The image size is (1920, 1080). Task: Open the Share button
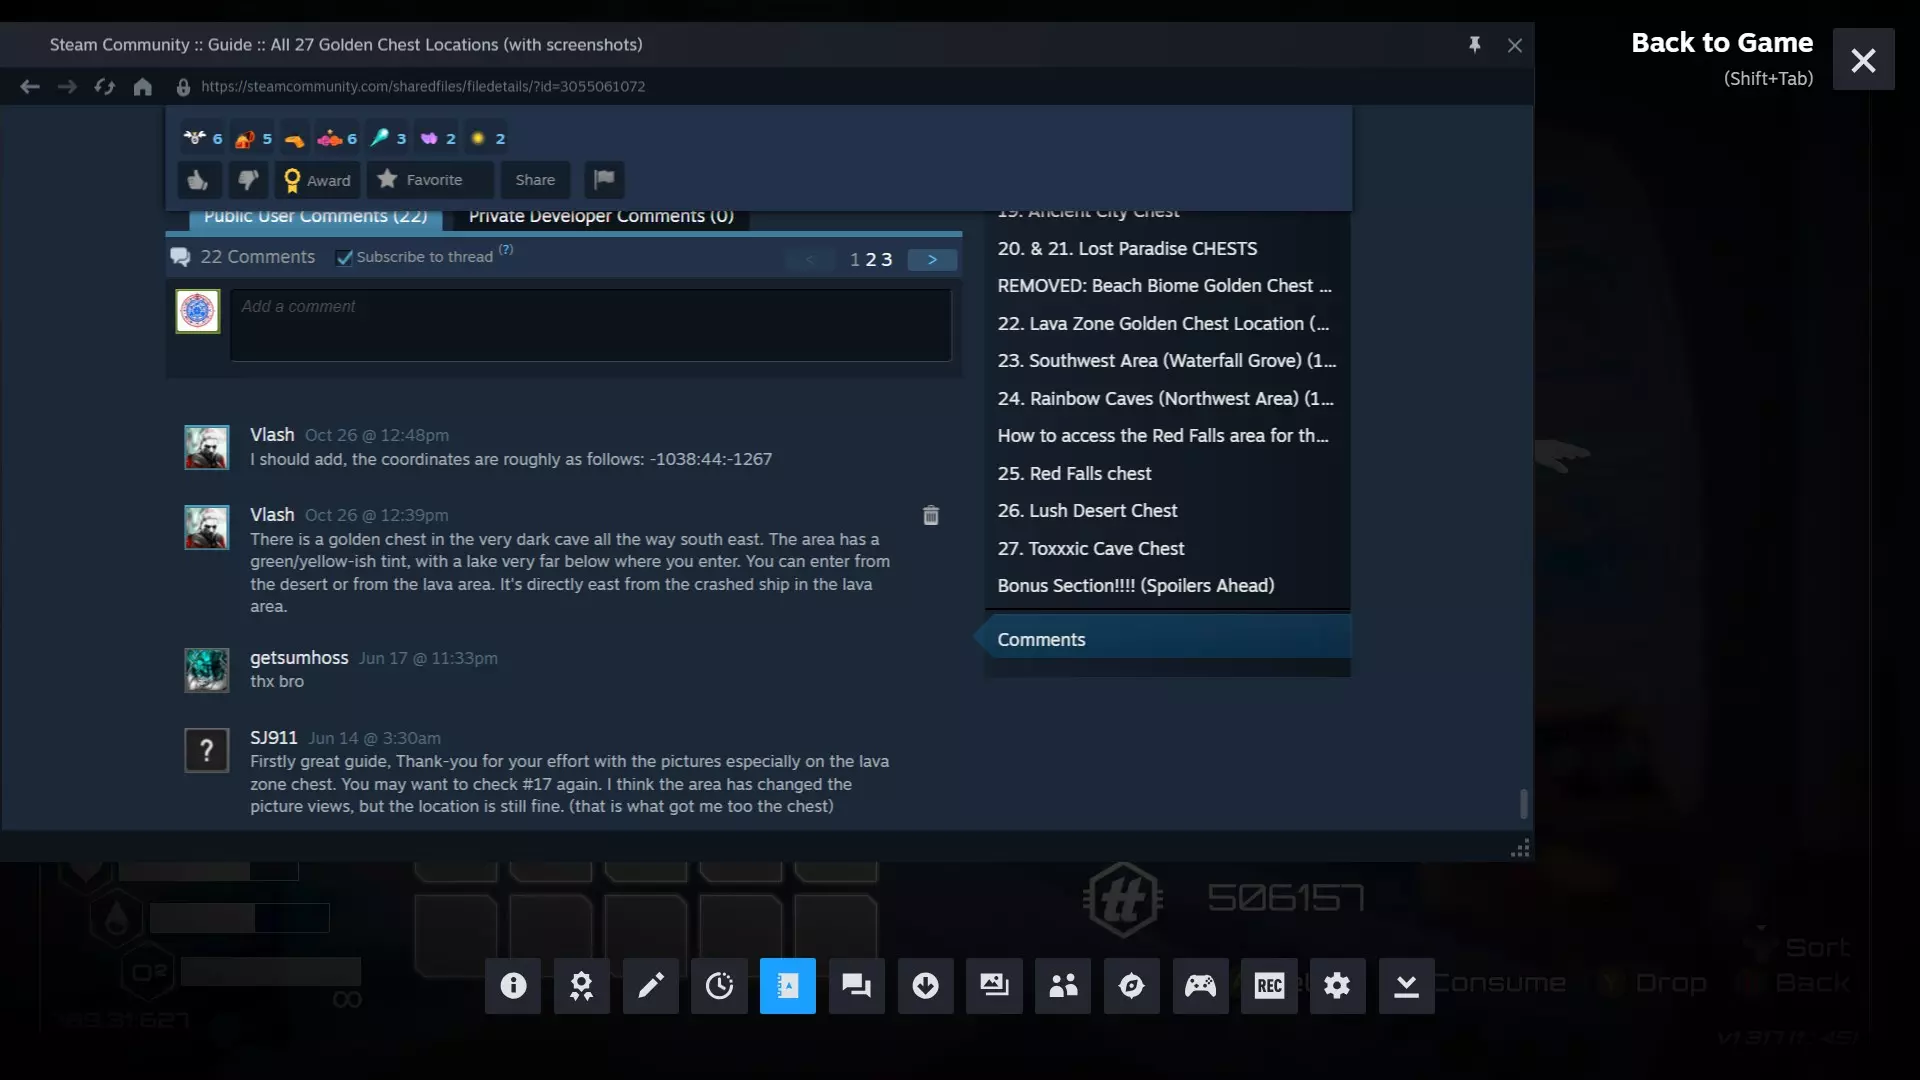pos(535,180)
